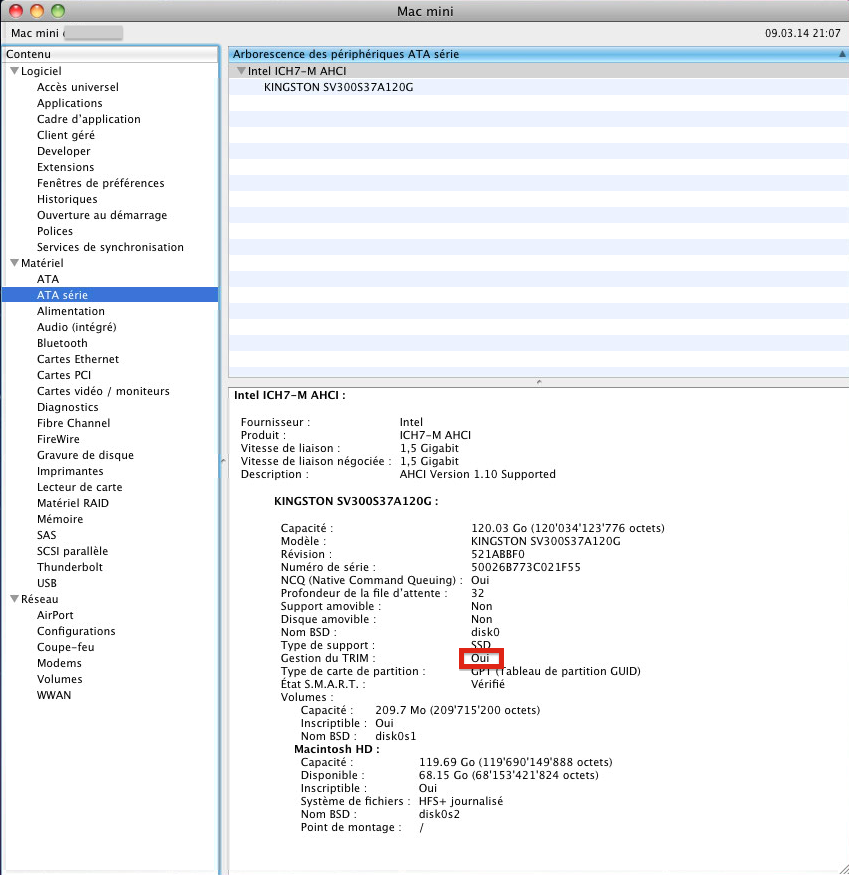Viewport: 849px width, 875px height.
Task: Collapse the Réseau section triangle
Action: click(x=14, y=599)
